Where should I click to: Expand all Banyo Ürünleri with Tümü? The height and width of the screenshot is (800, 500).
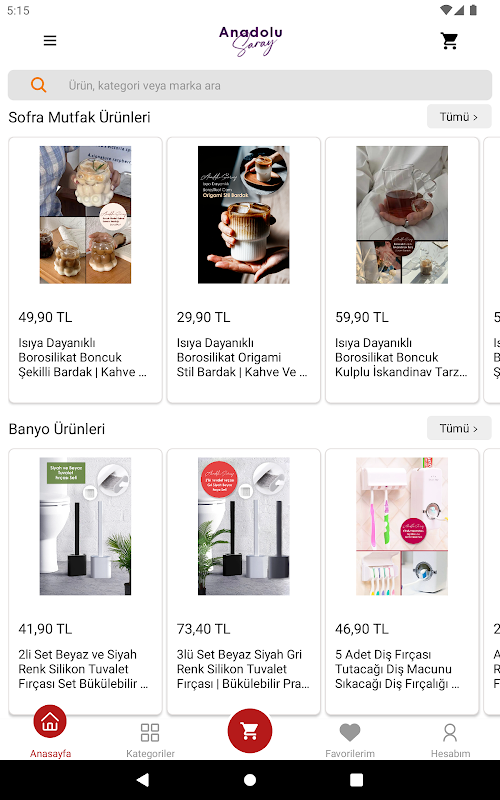tap(459, 428)
